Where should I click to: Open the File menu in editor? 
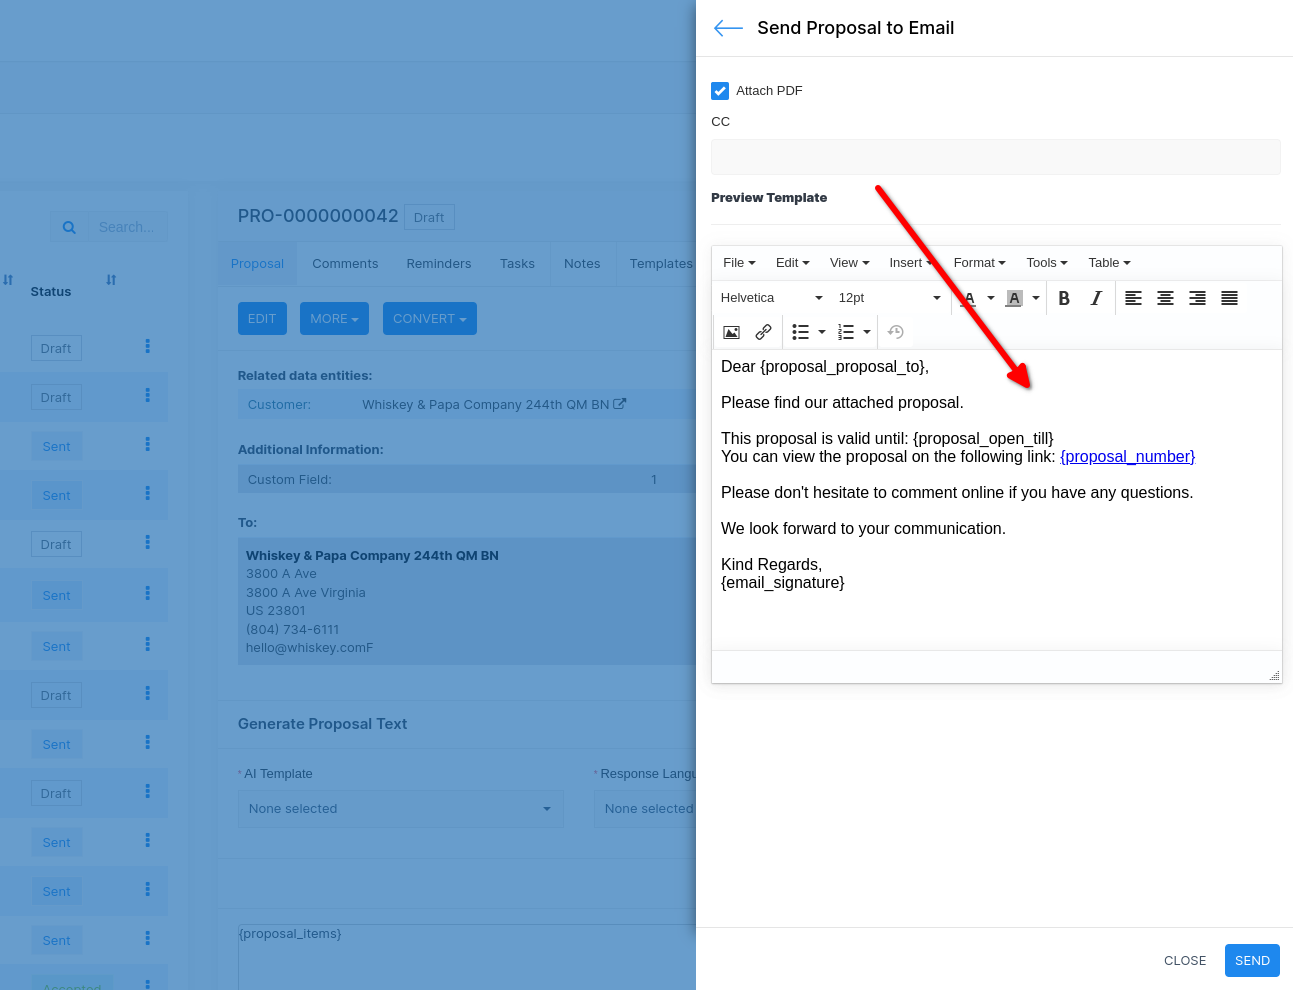point(739,263)
